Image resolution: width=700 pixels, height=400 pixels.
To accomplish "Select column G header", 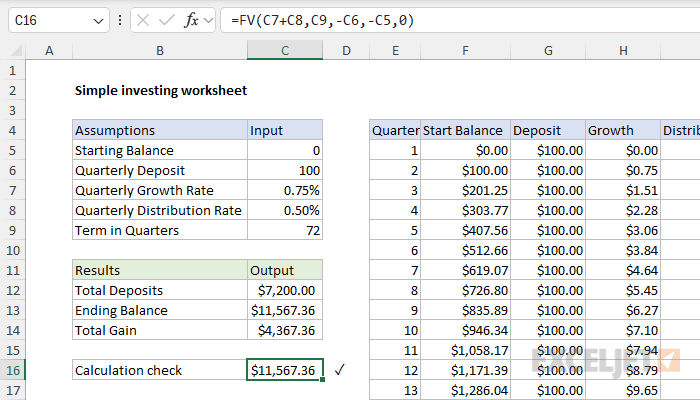I will 548,50.
